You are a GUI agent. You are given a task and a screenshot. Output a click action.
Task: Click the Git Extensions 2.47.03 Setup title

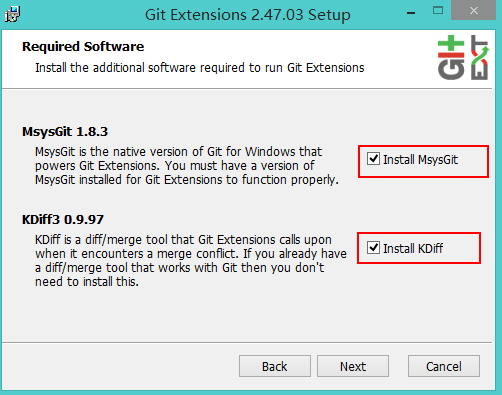[x=248, y=15]
